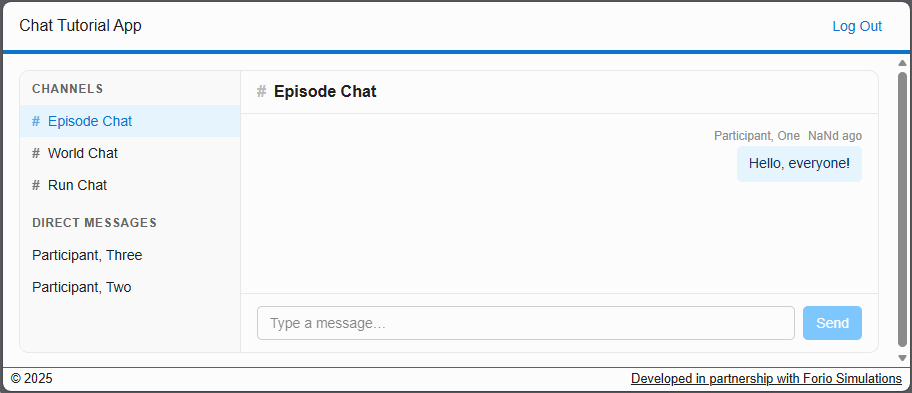Open the Run Chat channel

[x=130, y=185]
